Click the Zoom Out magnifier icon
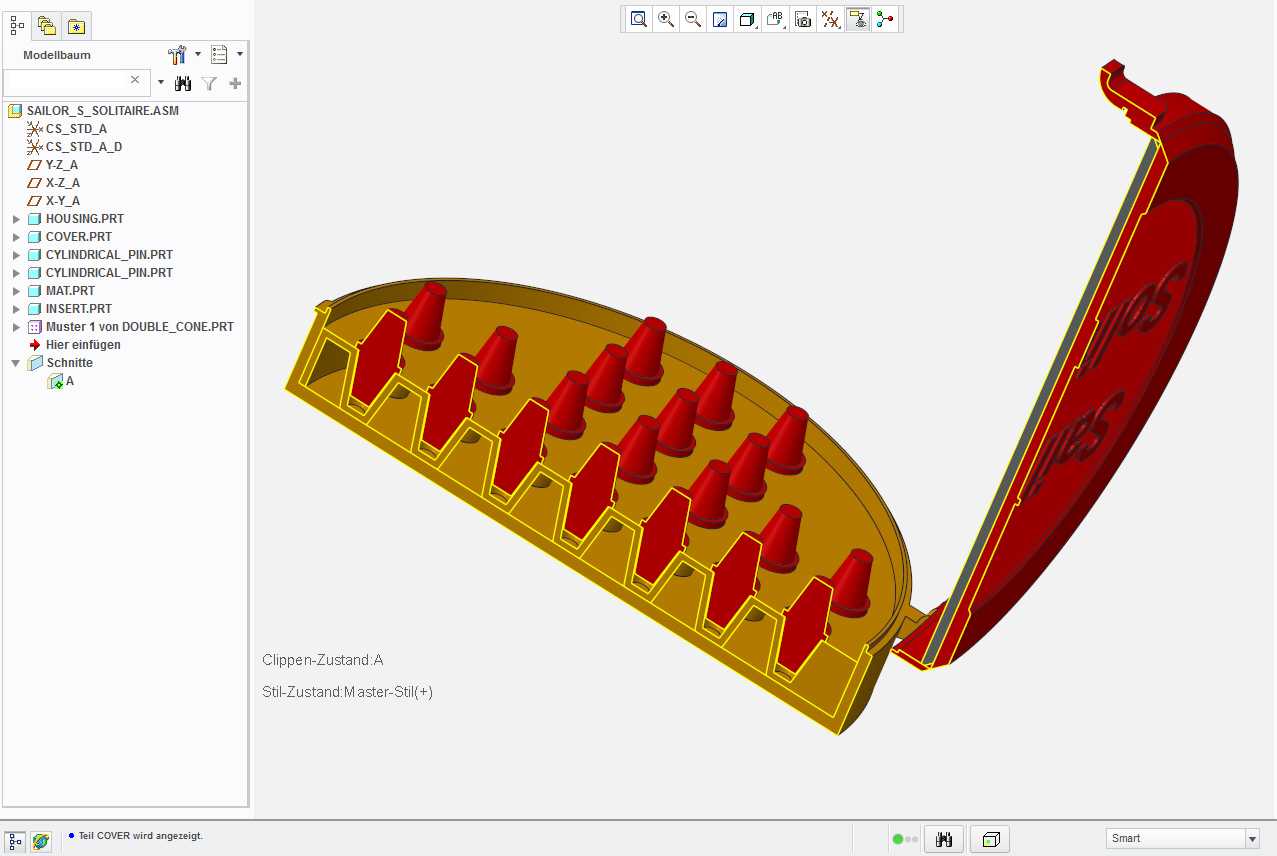Image resolution: width=1277 pixels, height=856 pixels. [692, 19]
